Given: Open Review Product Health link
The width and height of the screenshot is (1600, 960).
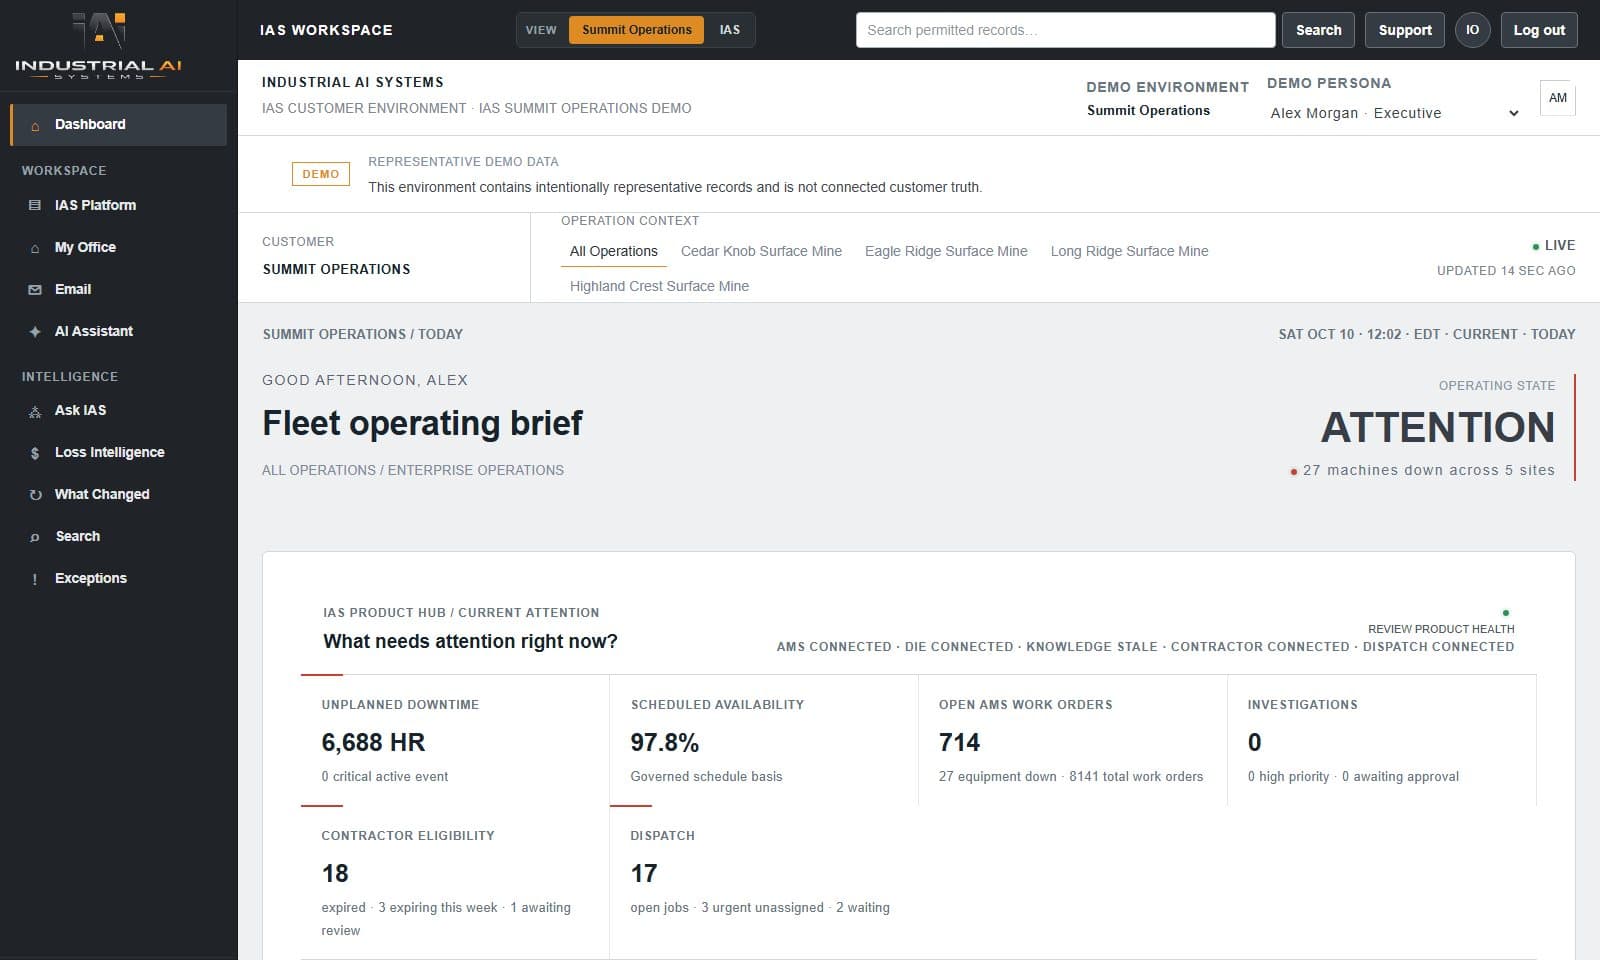Looking at the screenshot, I should click(x=1441, y=629).
